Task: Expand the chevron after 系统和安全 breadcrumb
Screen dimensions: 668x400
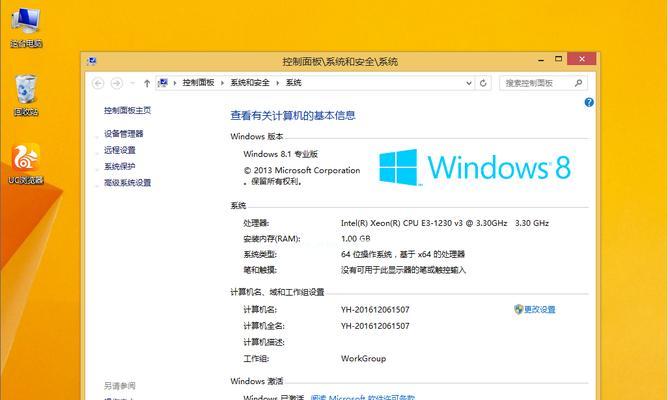Action: 277,83
